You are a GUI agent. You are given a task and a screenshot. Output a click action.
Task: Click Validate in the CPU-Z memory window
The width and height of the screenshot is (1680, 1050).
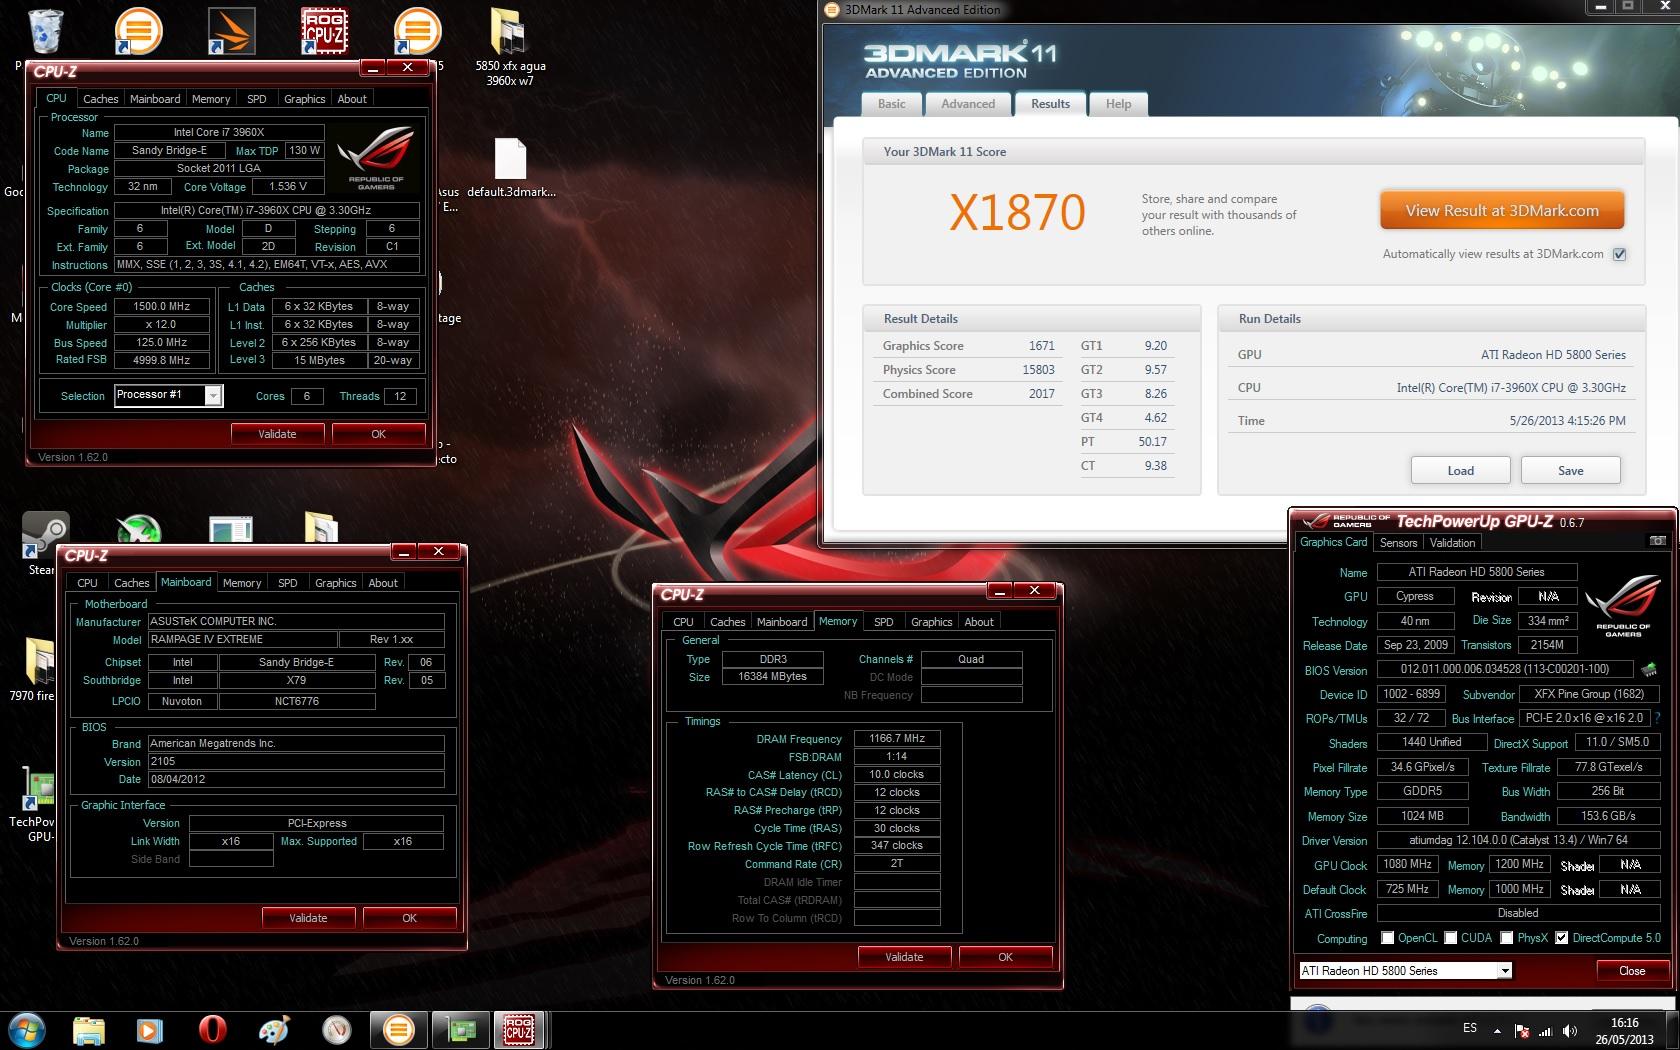904,957
